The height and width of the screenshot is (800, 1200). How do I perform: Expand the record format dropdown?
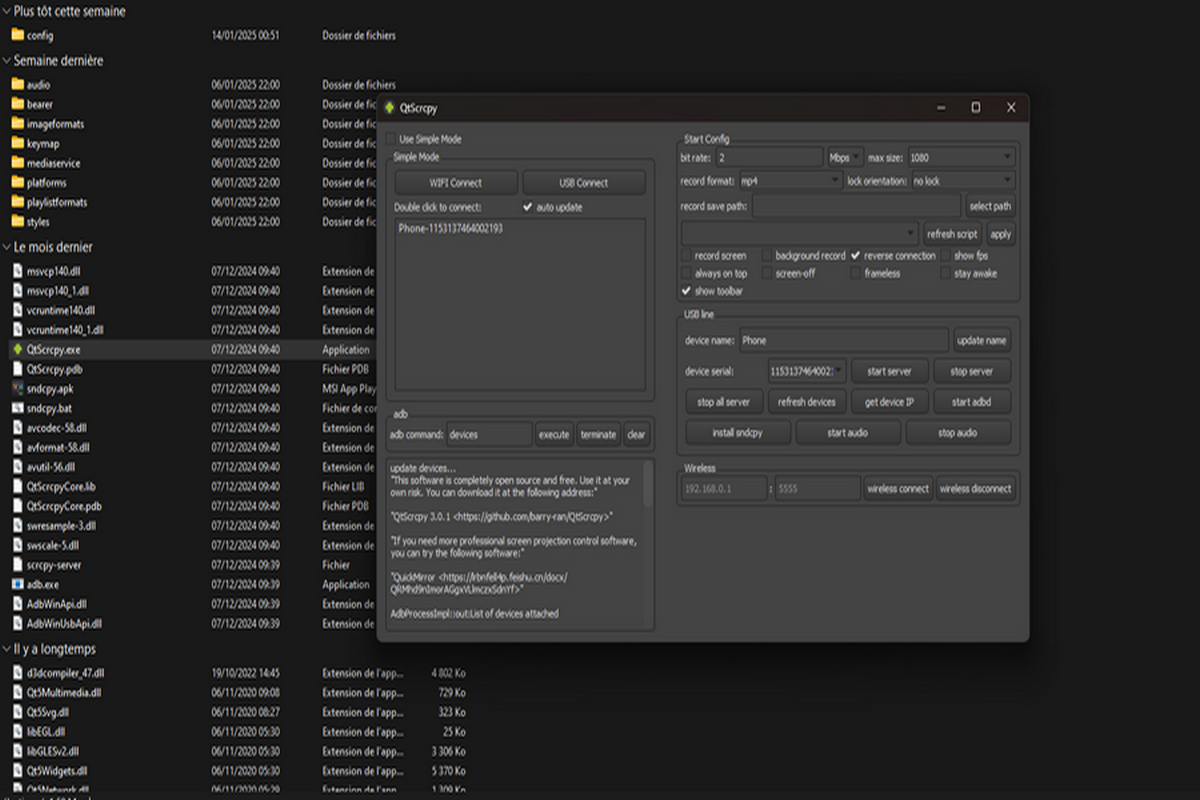790,181
